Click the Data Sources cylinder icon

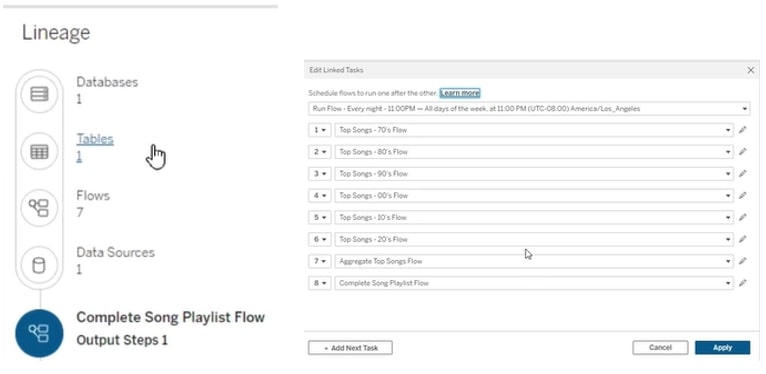pyautogui.click(x=39, y=265)
